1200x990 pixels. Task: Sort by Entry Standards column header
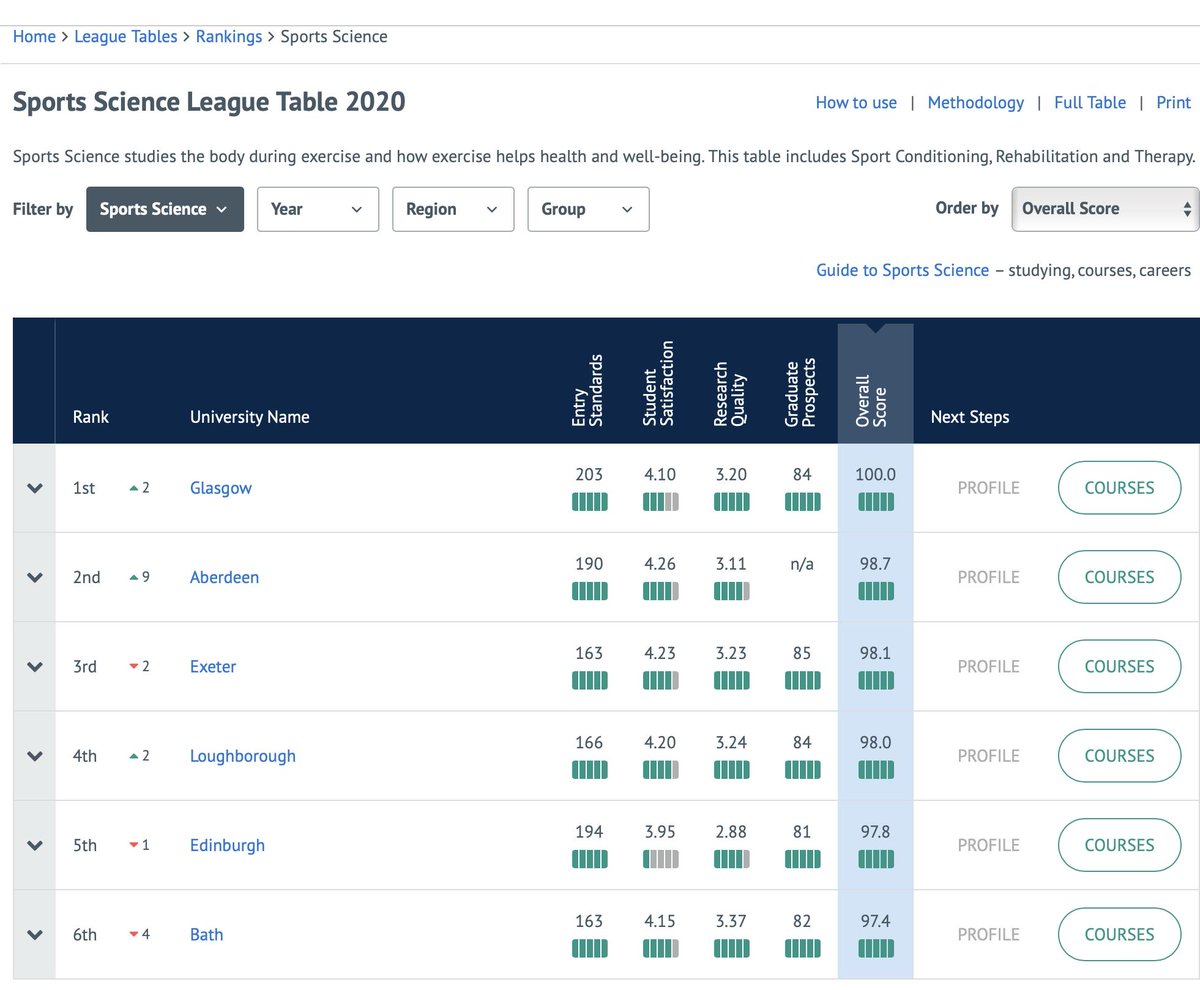[588, 391]
